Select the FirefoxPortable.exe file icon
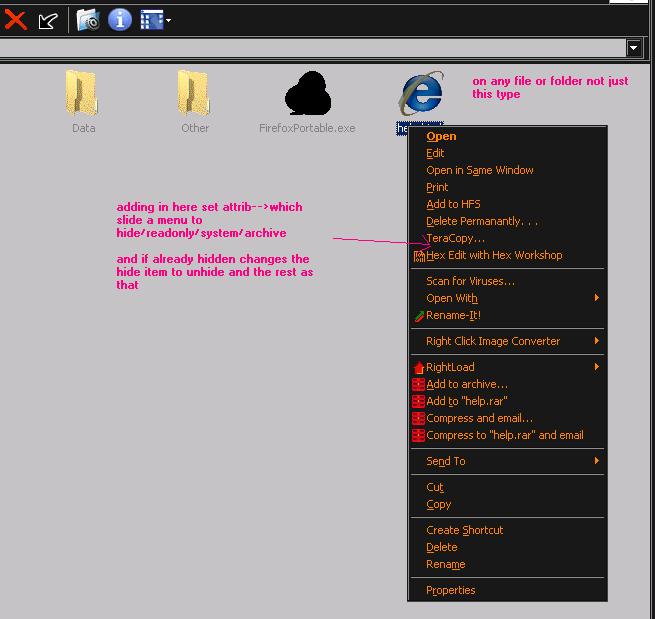 tap(307, 94)
